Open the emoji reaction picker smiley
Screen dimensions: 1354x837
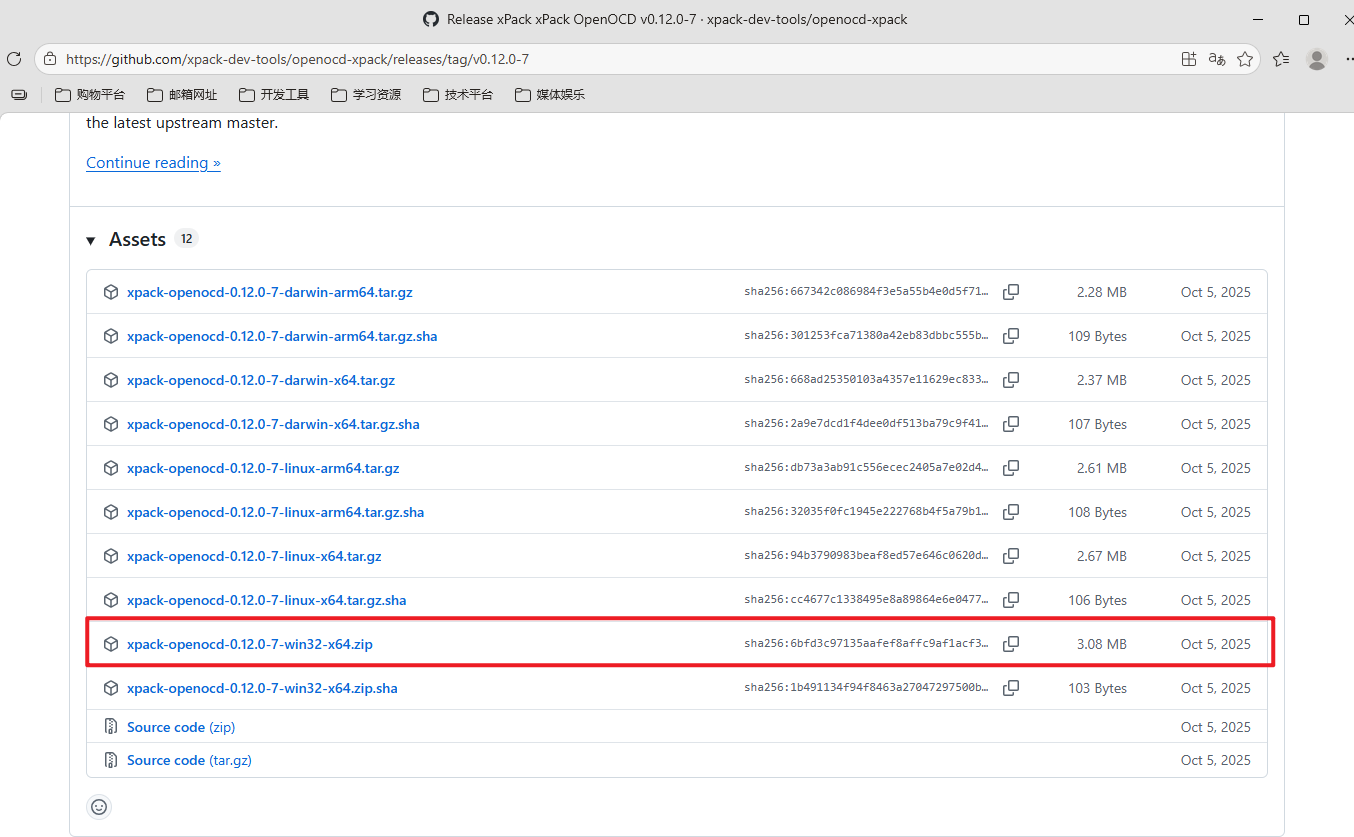(99, 806)
